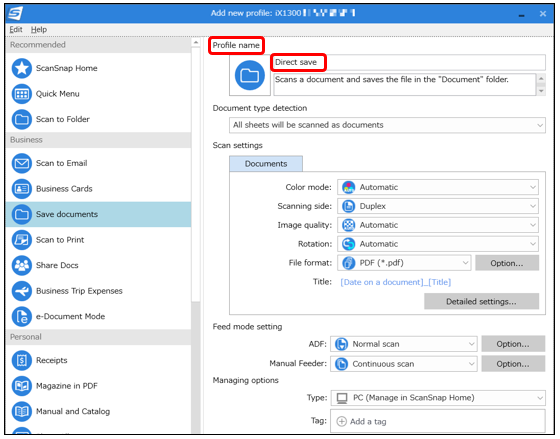Viewport: 560px width, 439px height.
Task: Close the Add new profile window
Action: pyautogui.click(x=543, y=14)
